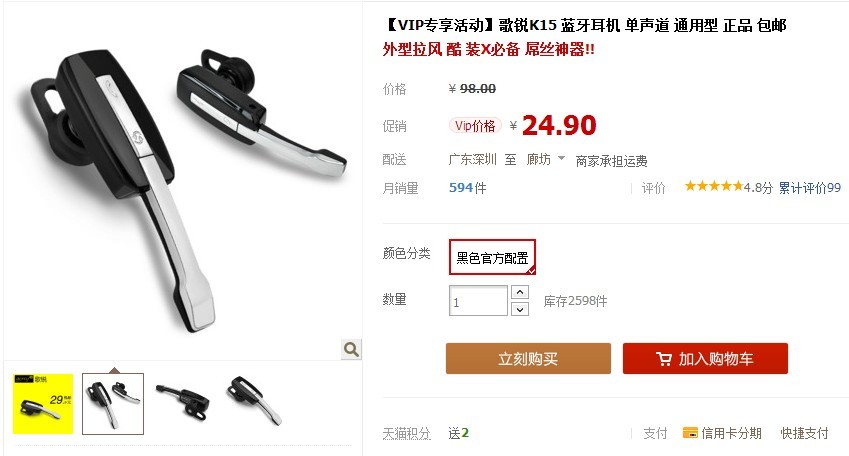Screen dimensions: 849x456
Task: Click the 快捷支付 payment option
Action: coord(804,433)
